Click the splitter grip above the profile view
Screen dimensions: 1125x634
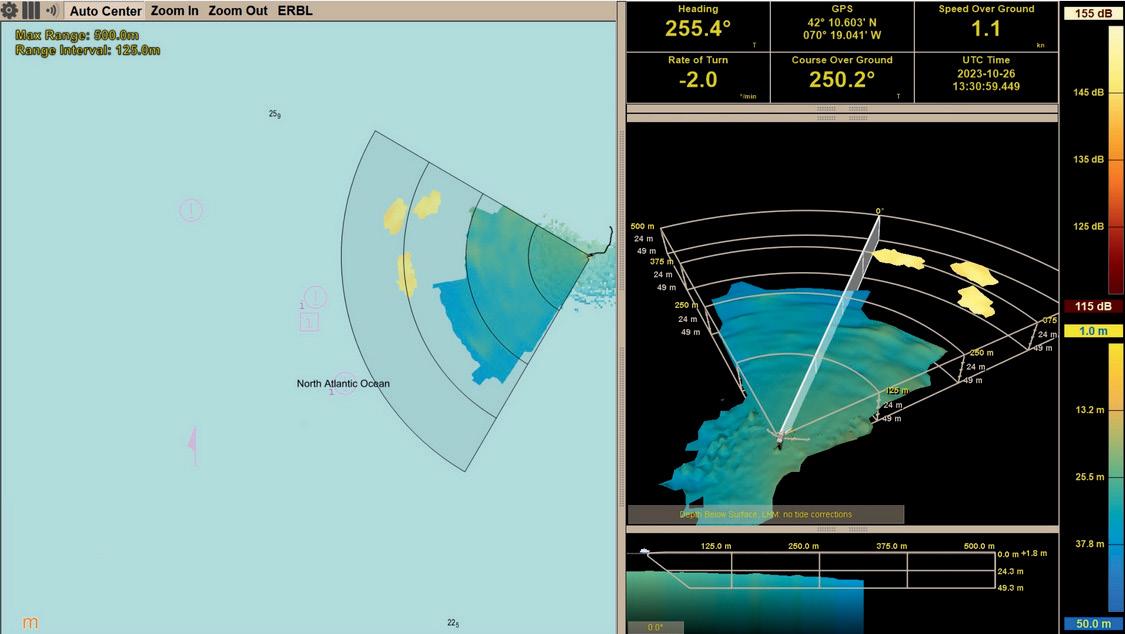click(842, 529)
